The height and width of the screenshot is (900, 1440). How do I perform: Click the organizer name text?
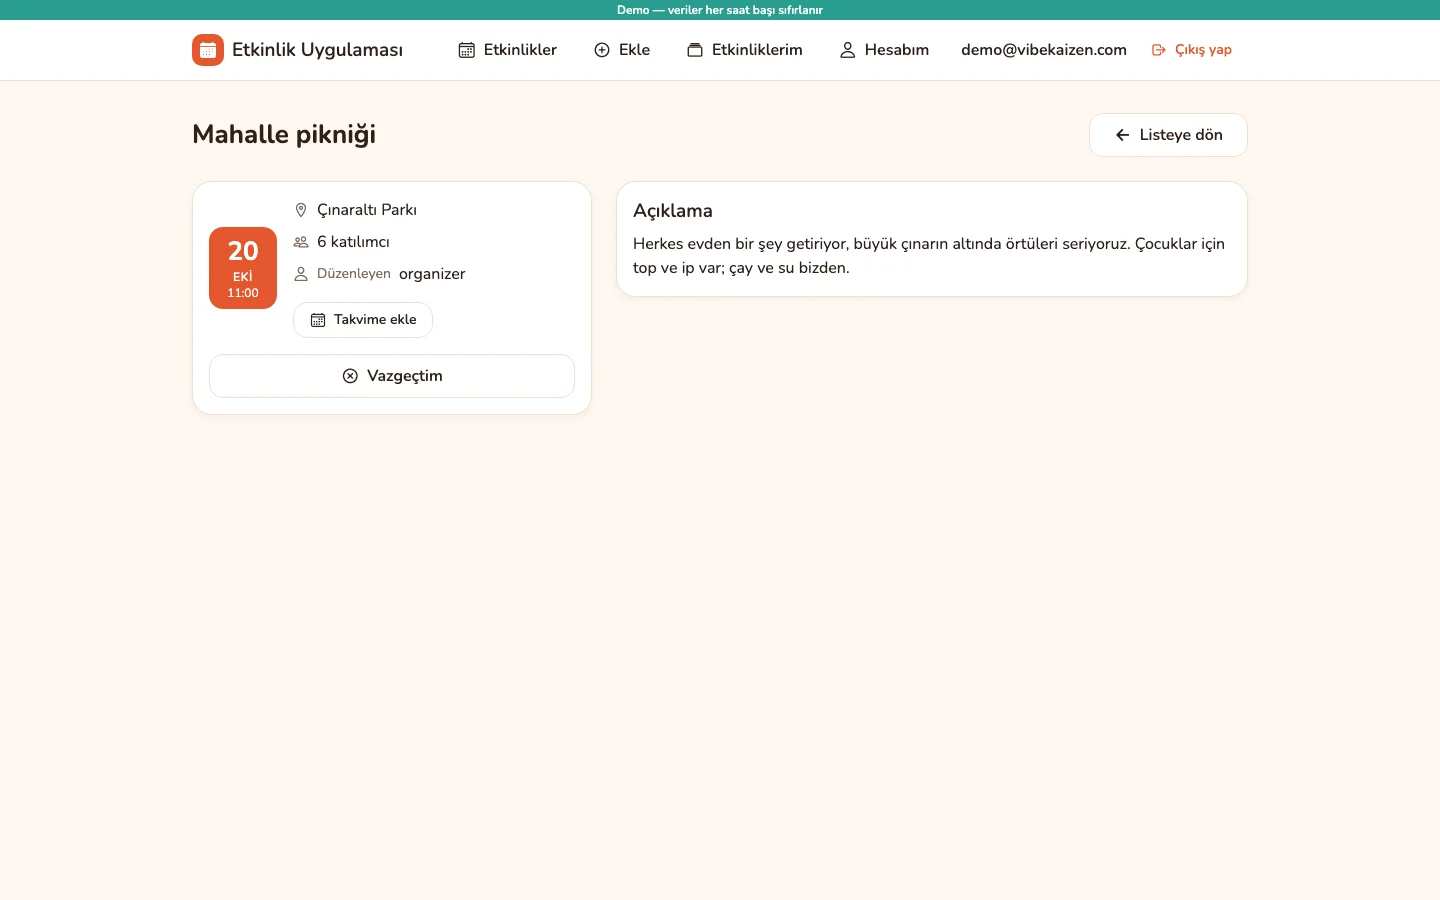click(432, 274)
